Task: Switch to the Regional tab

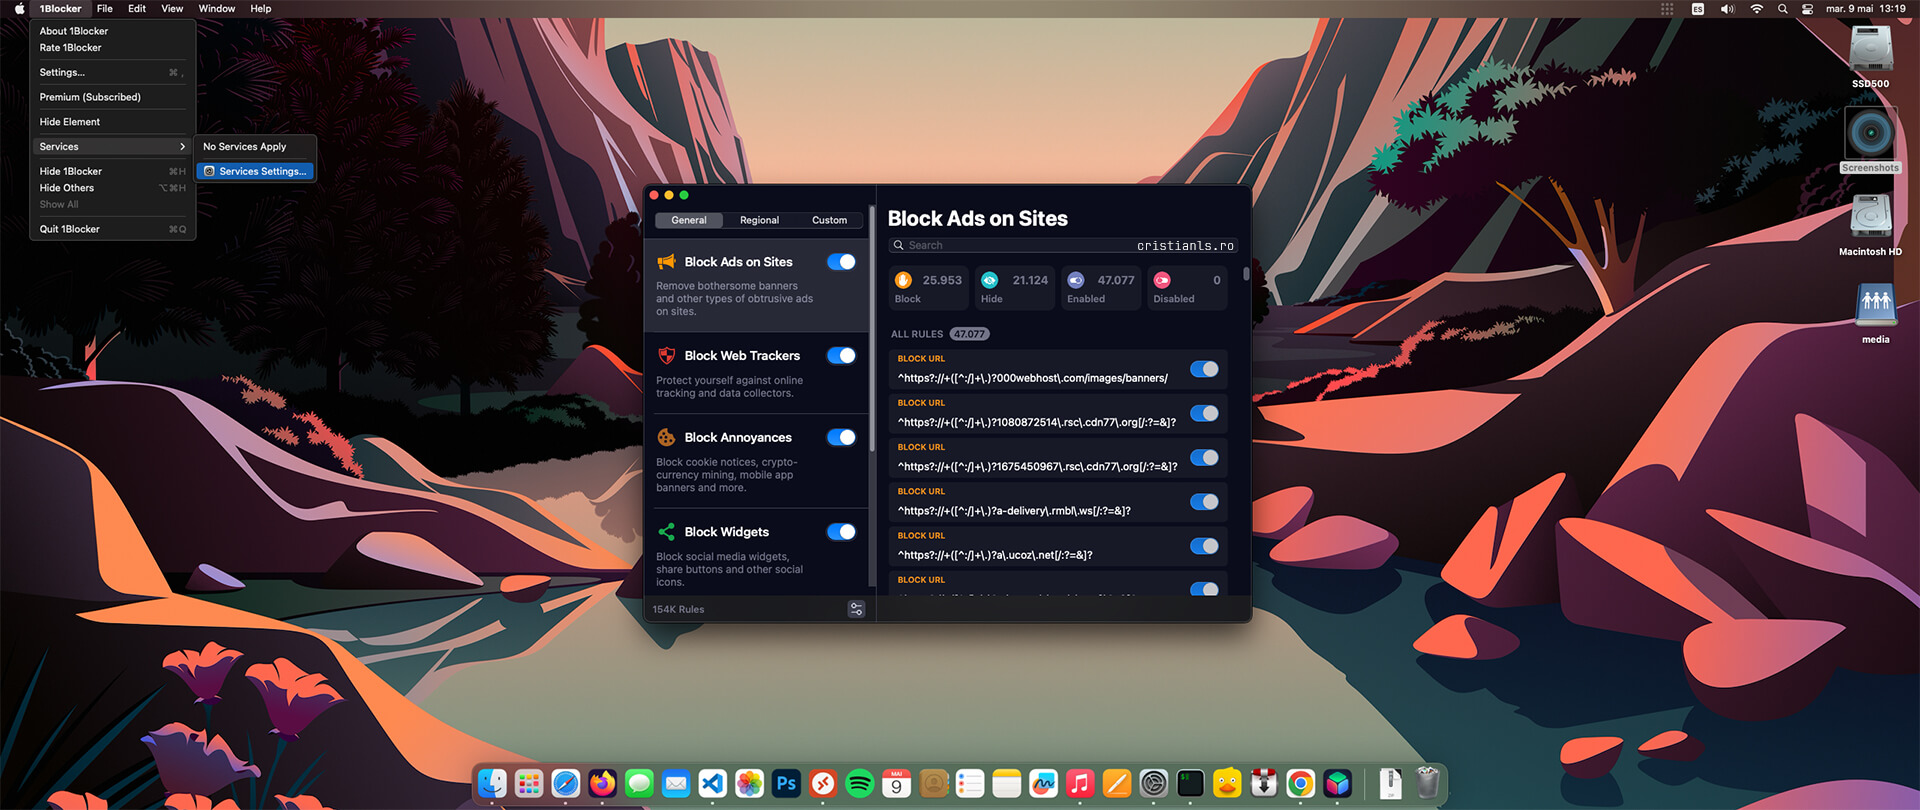Action: [x=759, y=220]
